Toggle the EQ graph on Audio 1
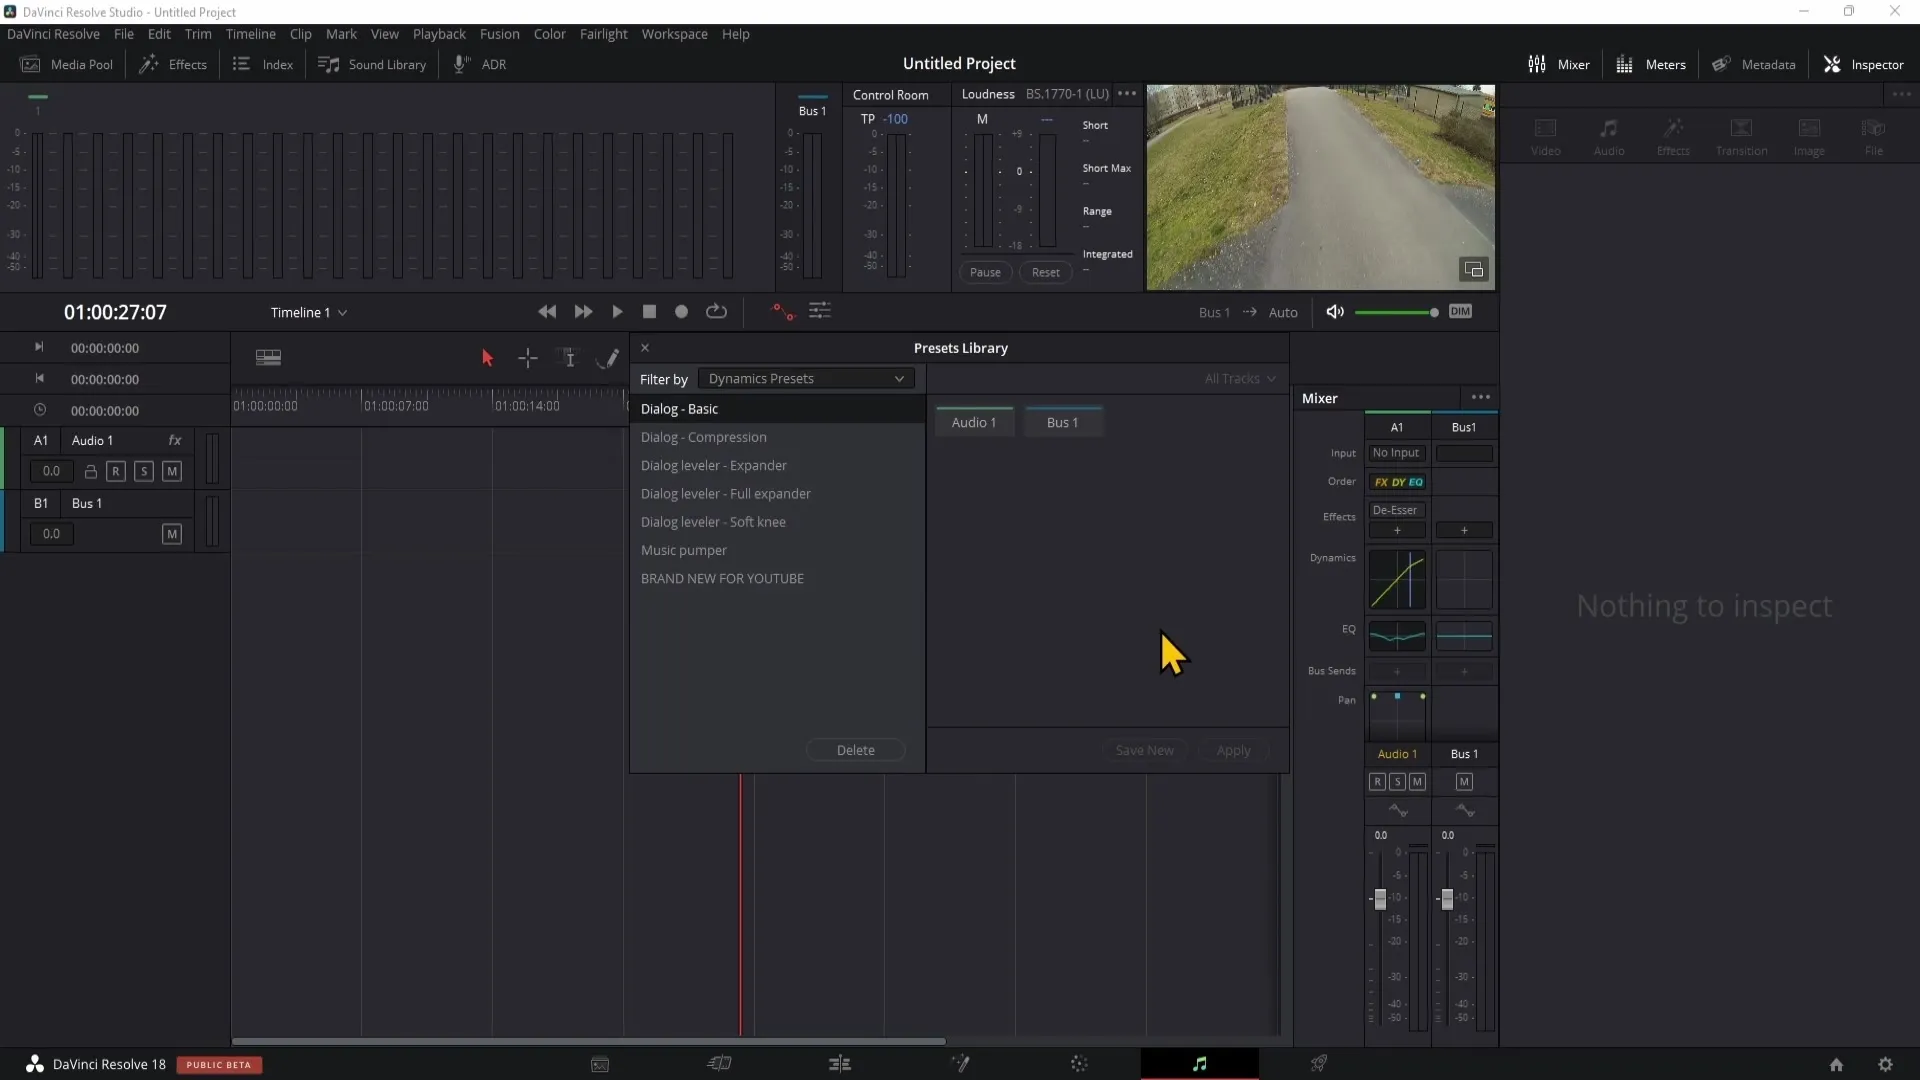This screenshot has height=1080, width=1920. (x=1396, y=638)
